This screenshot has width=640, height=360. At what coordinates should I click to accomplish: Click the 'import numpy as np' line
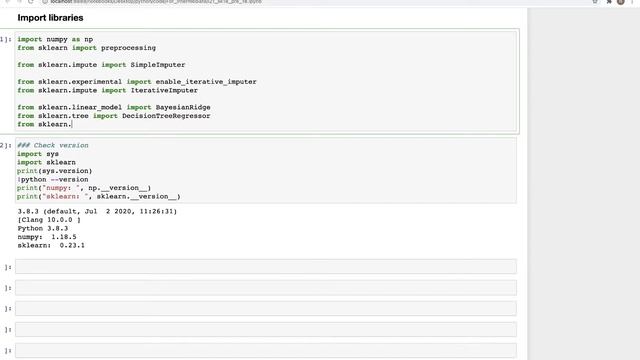coord(55,39)
